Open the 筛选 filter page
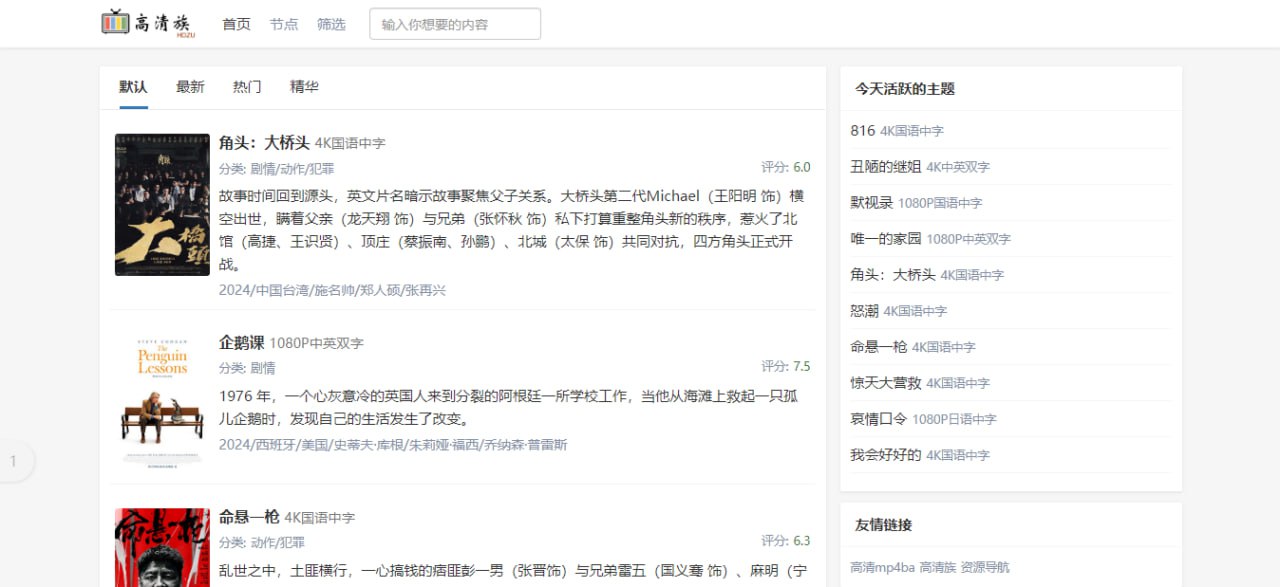The width and height of the screenshot is (1280, 587). point(331,24)
